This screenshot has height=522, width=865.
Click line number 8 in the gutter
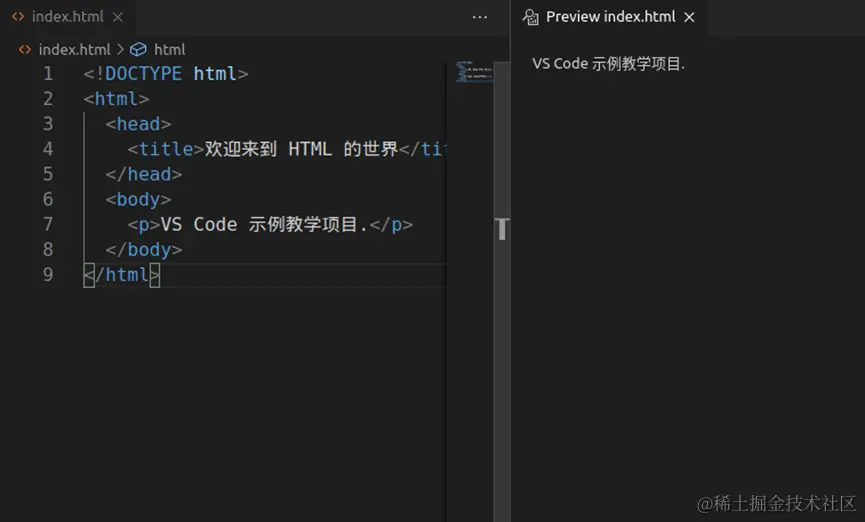[x=49, y=249]
